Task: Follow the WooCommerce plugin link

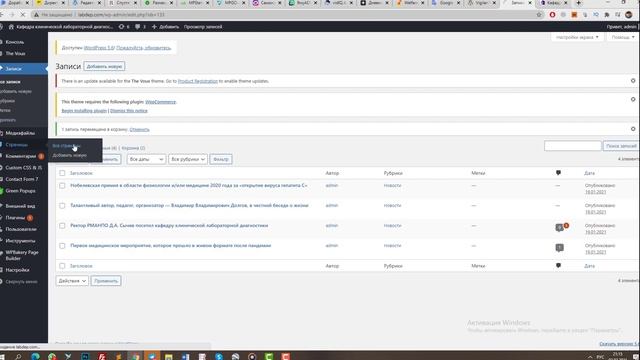Action: point(160,102)
